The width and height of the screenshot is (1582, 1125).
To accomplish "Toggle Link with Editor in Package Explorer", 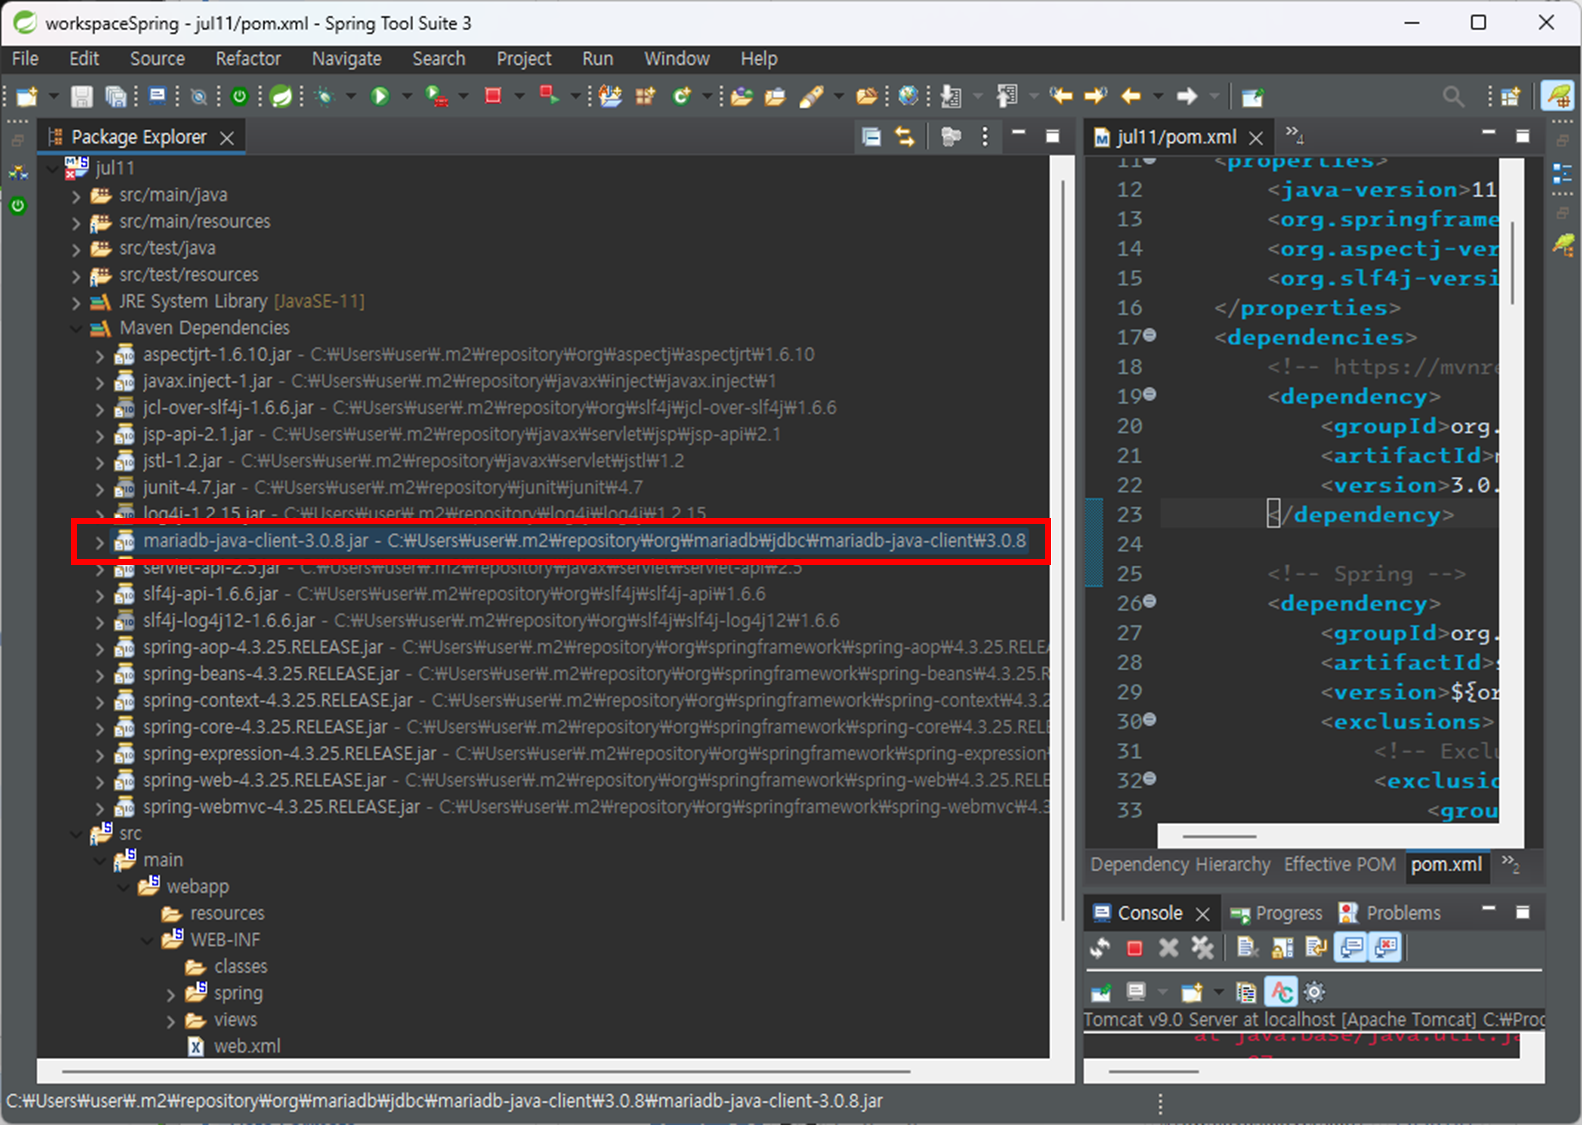I will (x=905, y=137).
